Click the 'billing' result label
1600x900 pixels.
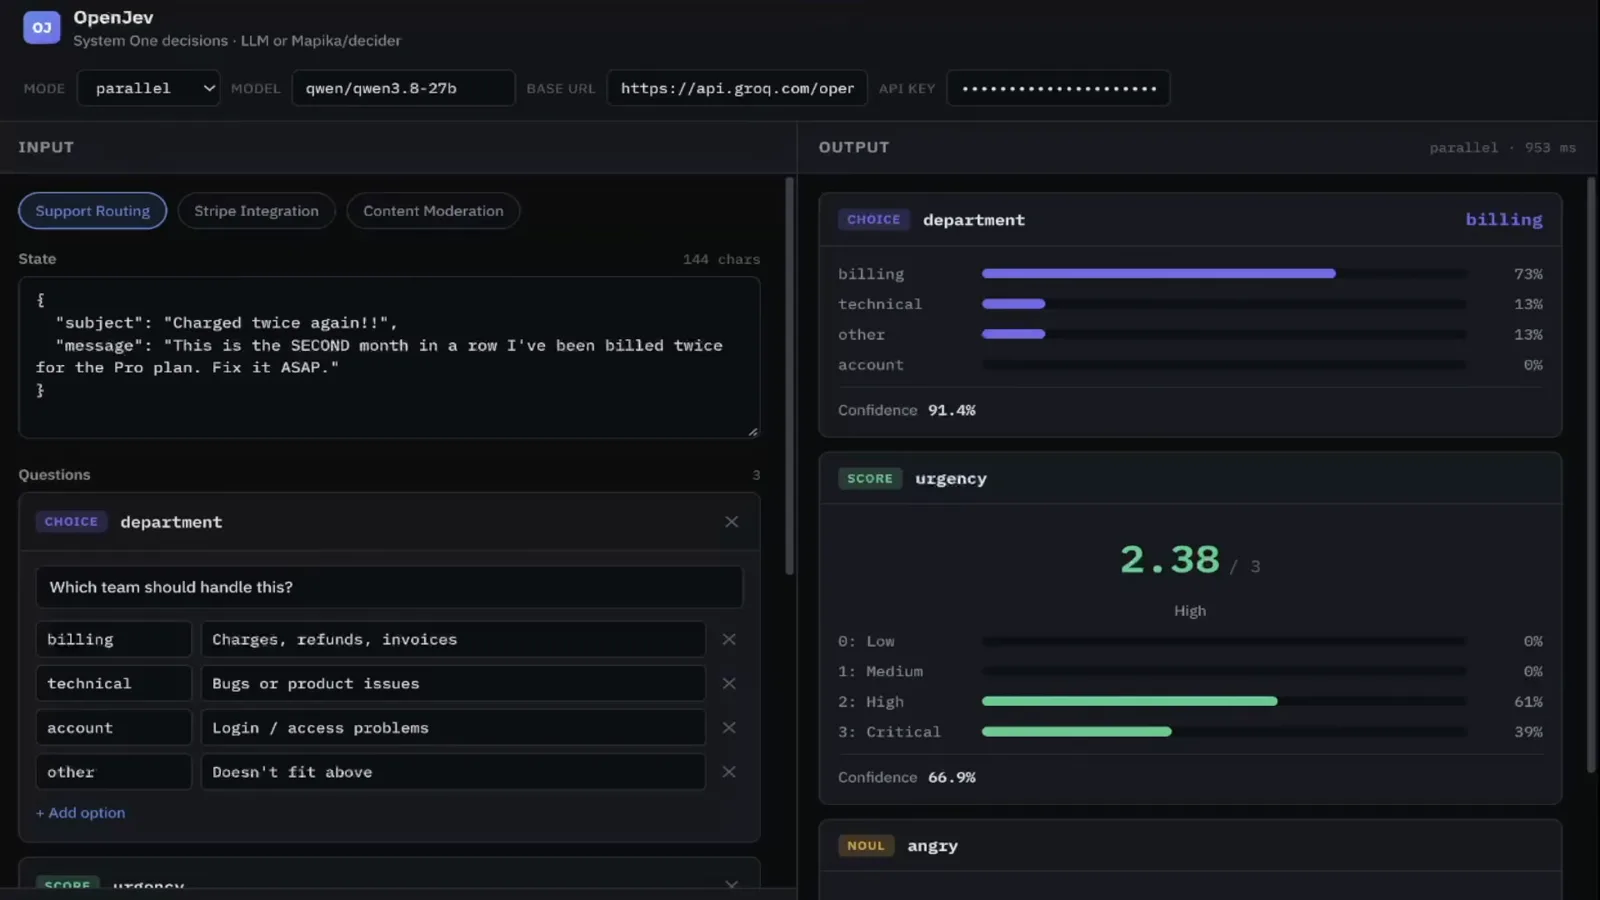click(x=1503, y=220)
